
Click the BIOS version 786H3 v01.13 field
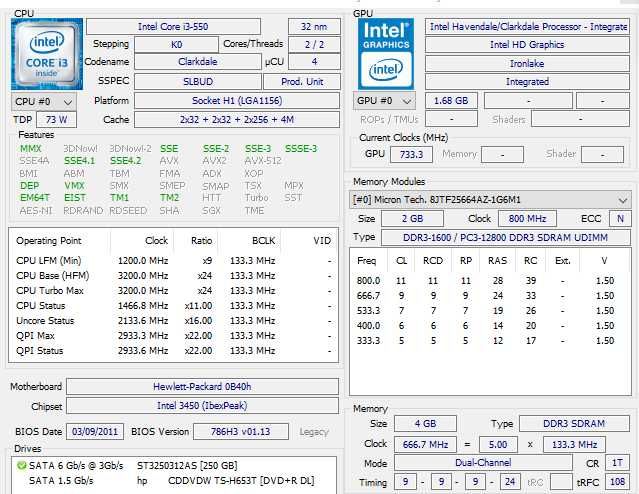click(x=240, y=432)
